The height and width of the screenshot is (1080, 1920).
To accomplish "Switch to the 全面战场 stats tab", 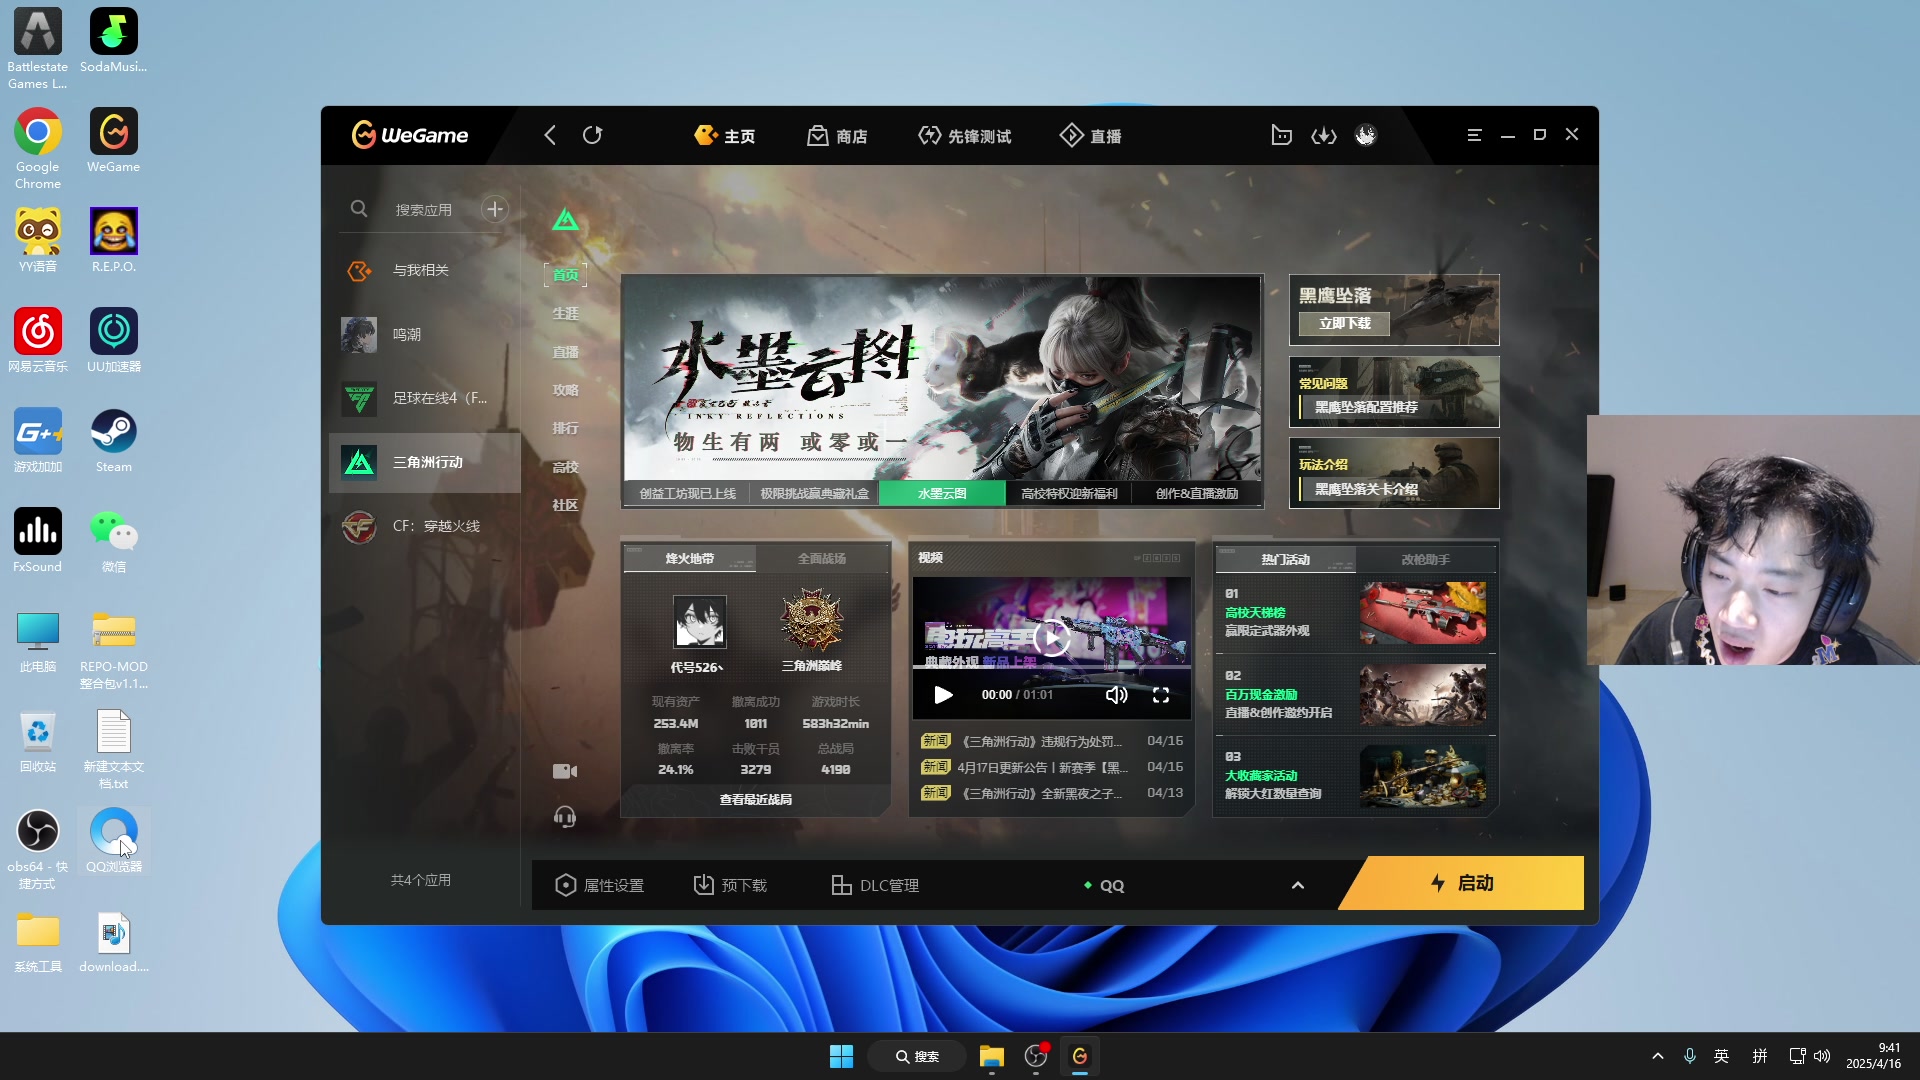I will (822, 559).
